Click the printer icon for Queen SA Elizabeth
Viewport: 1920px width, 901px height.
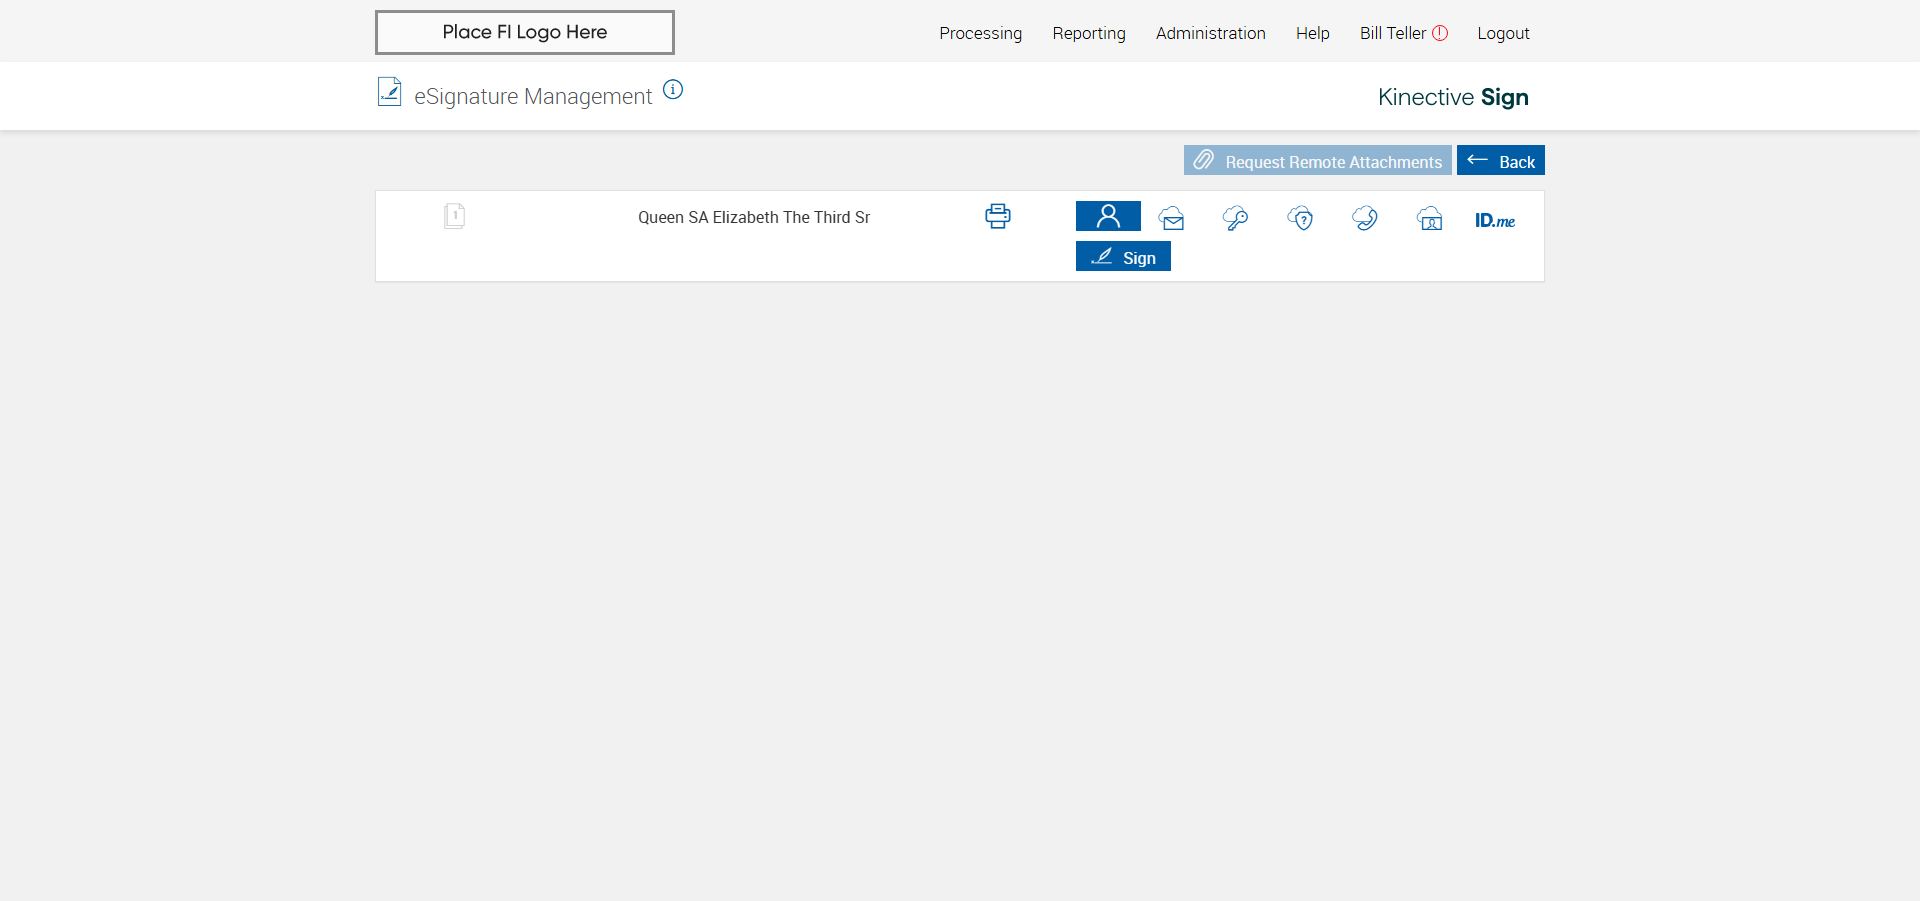997,216
